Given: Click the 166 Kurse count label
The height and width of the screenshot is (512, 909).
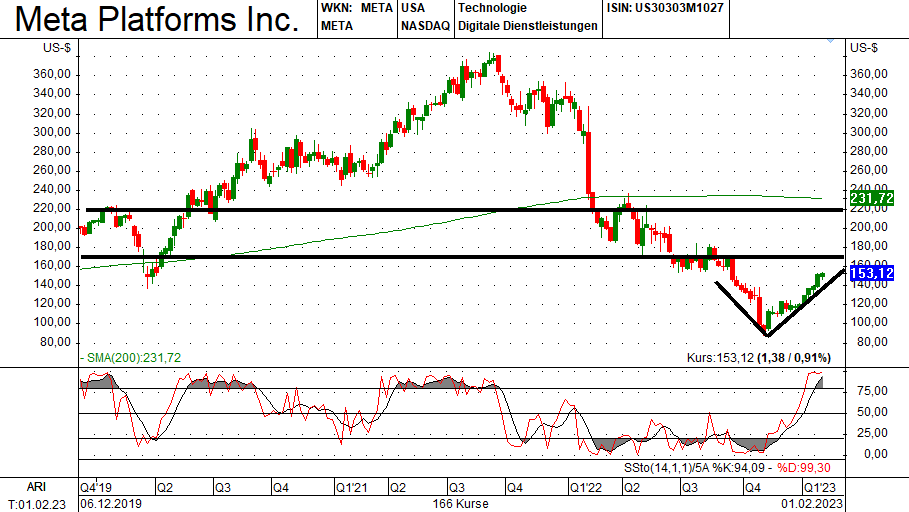Looking at the screenshot, I should [x=460, y=504].
